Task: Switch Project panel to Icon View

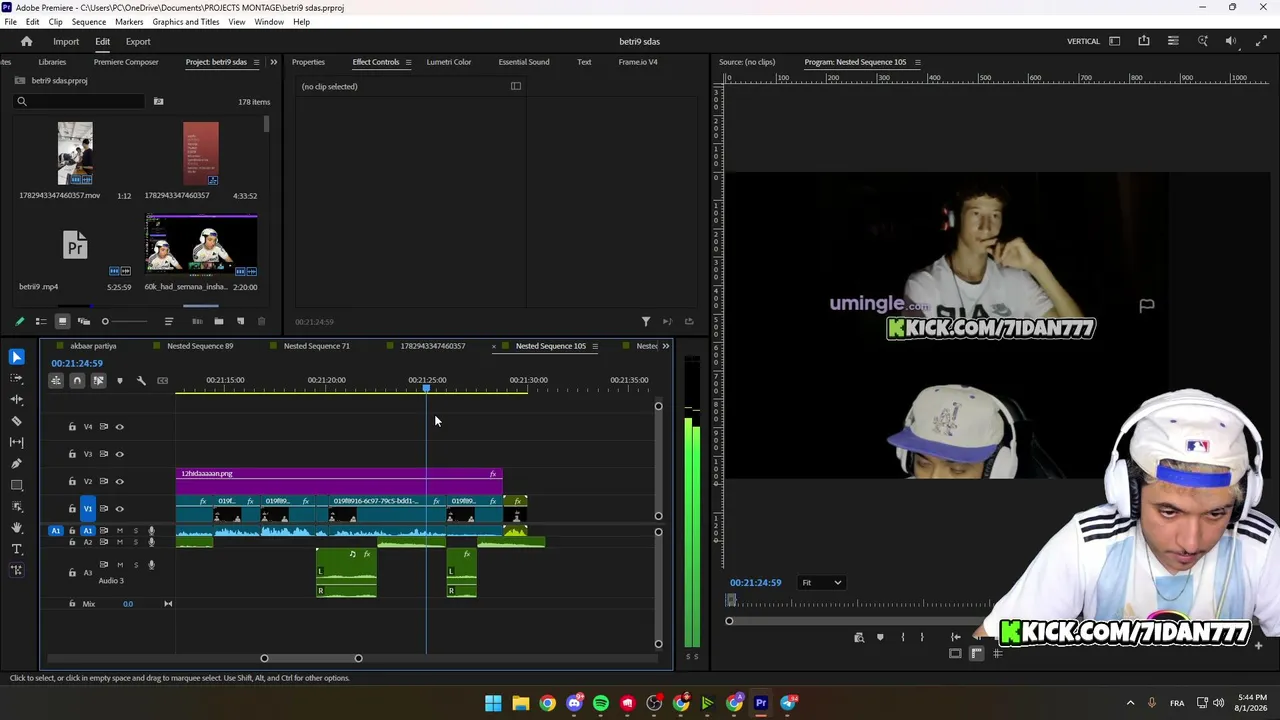Action: point(62,321)
